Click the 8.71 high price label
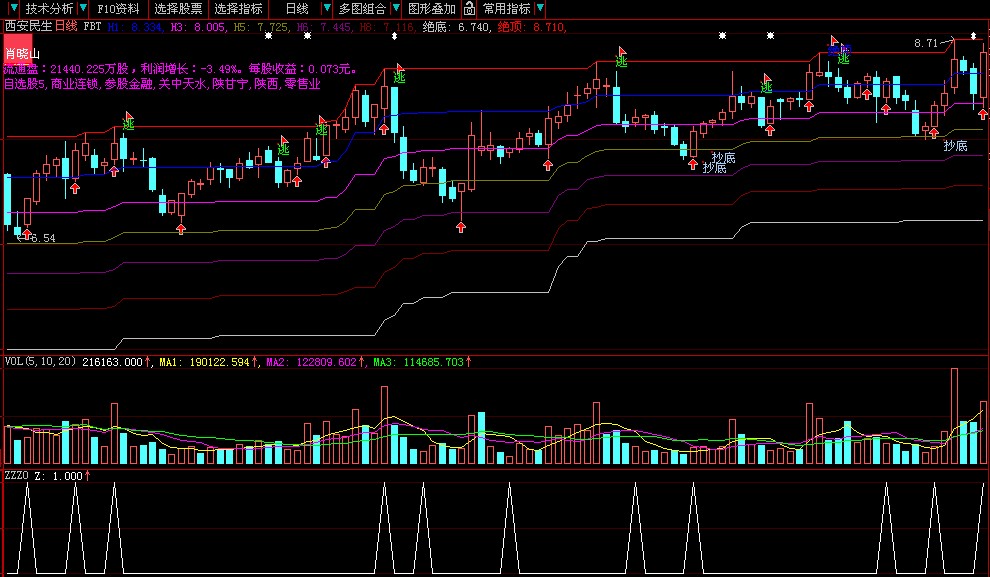The width and height of the screenshot is (990, 577). [925, 43]
